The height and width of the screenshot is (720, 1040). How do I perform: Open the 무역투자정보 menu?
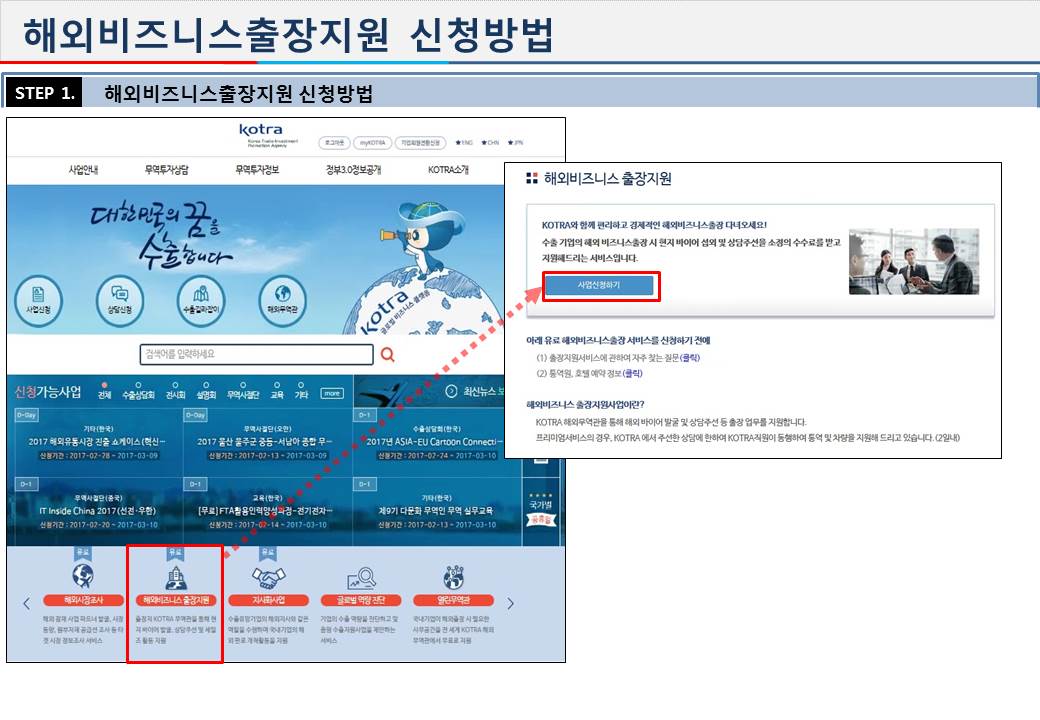(257, 170)
